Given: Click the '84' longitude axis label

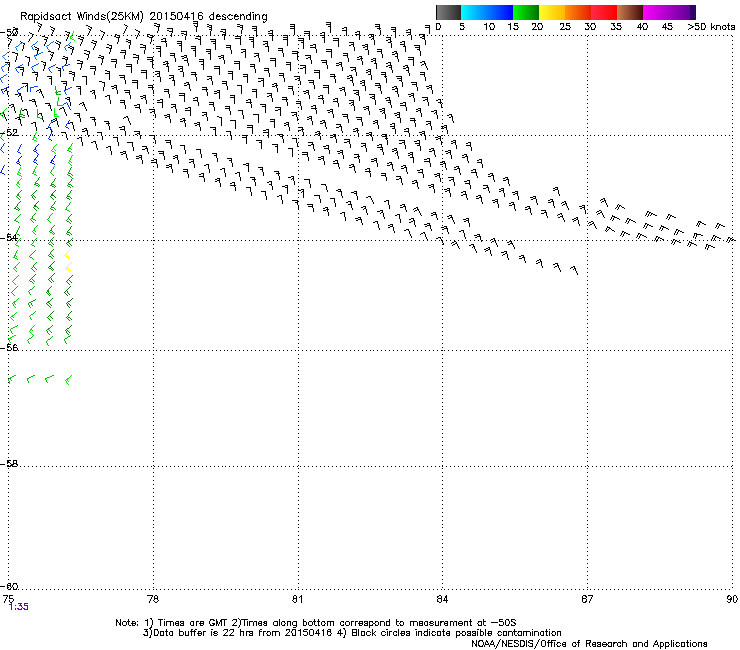Looking at the screenshot, I should point(442,599).
